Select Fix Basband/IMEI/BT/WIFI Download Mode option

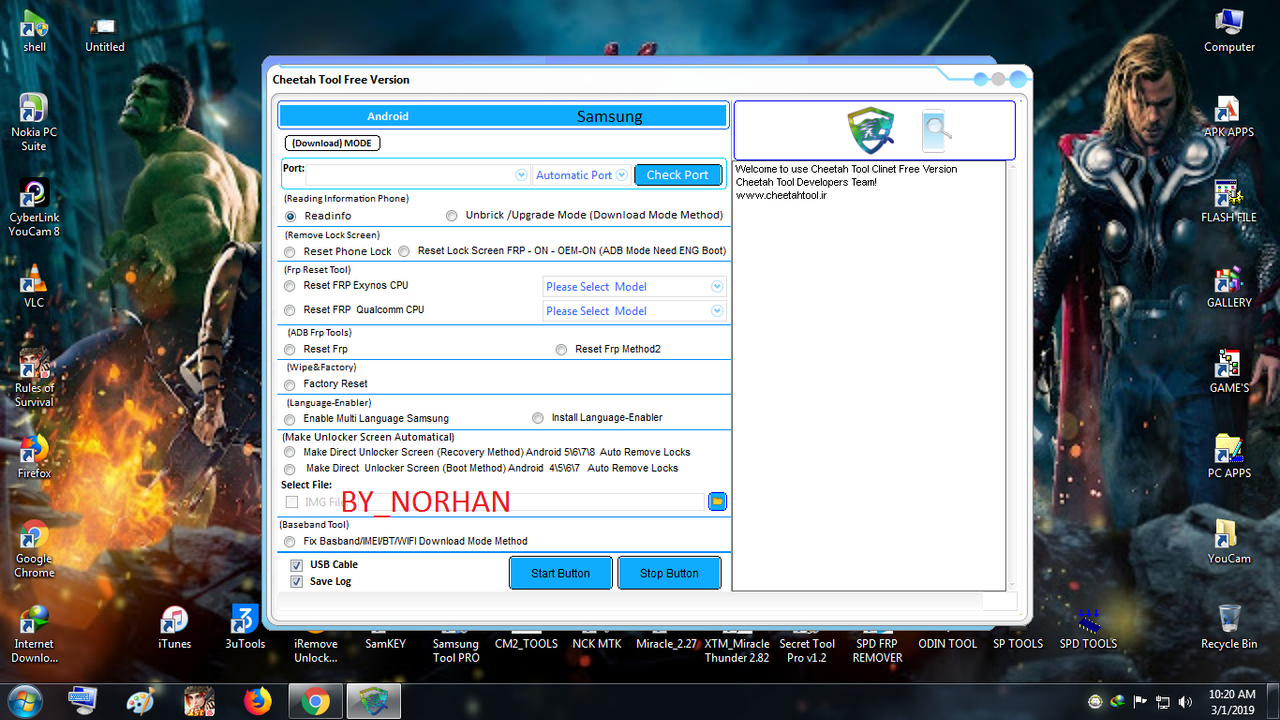[290, 542]
